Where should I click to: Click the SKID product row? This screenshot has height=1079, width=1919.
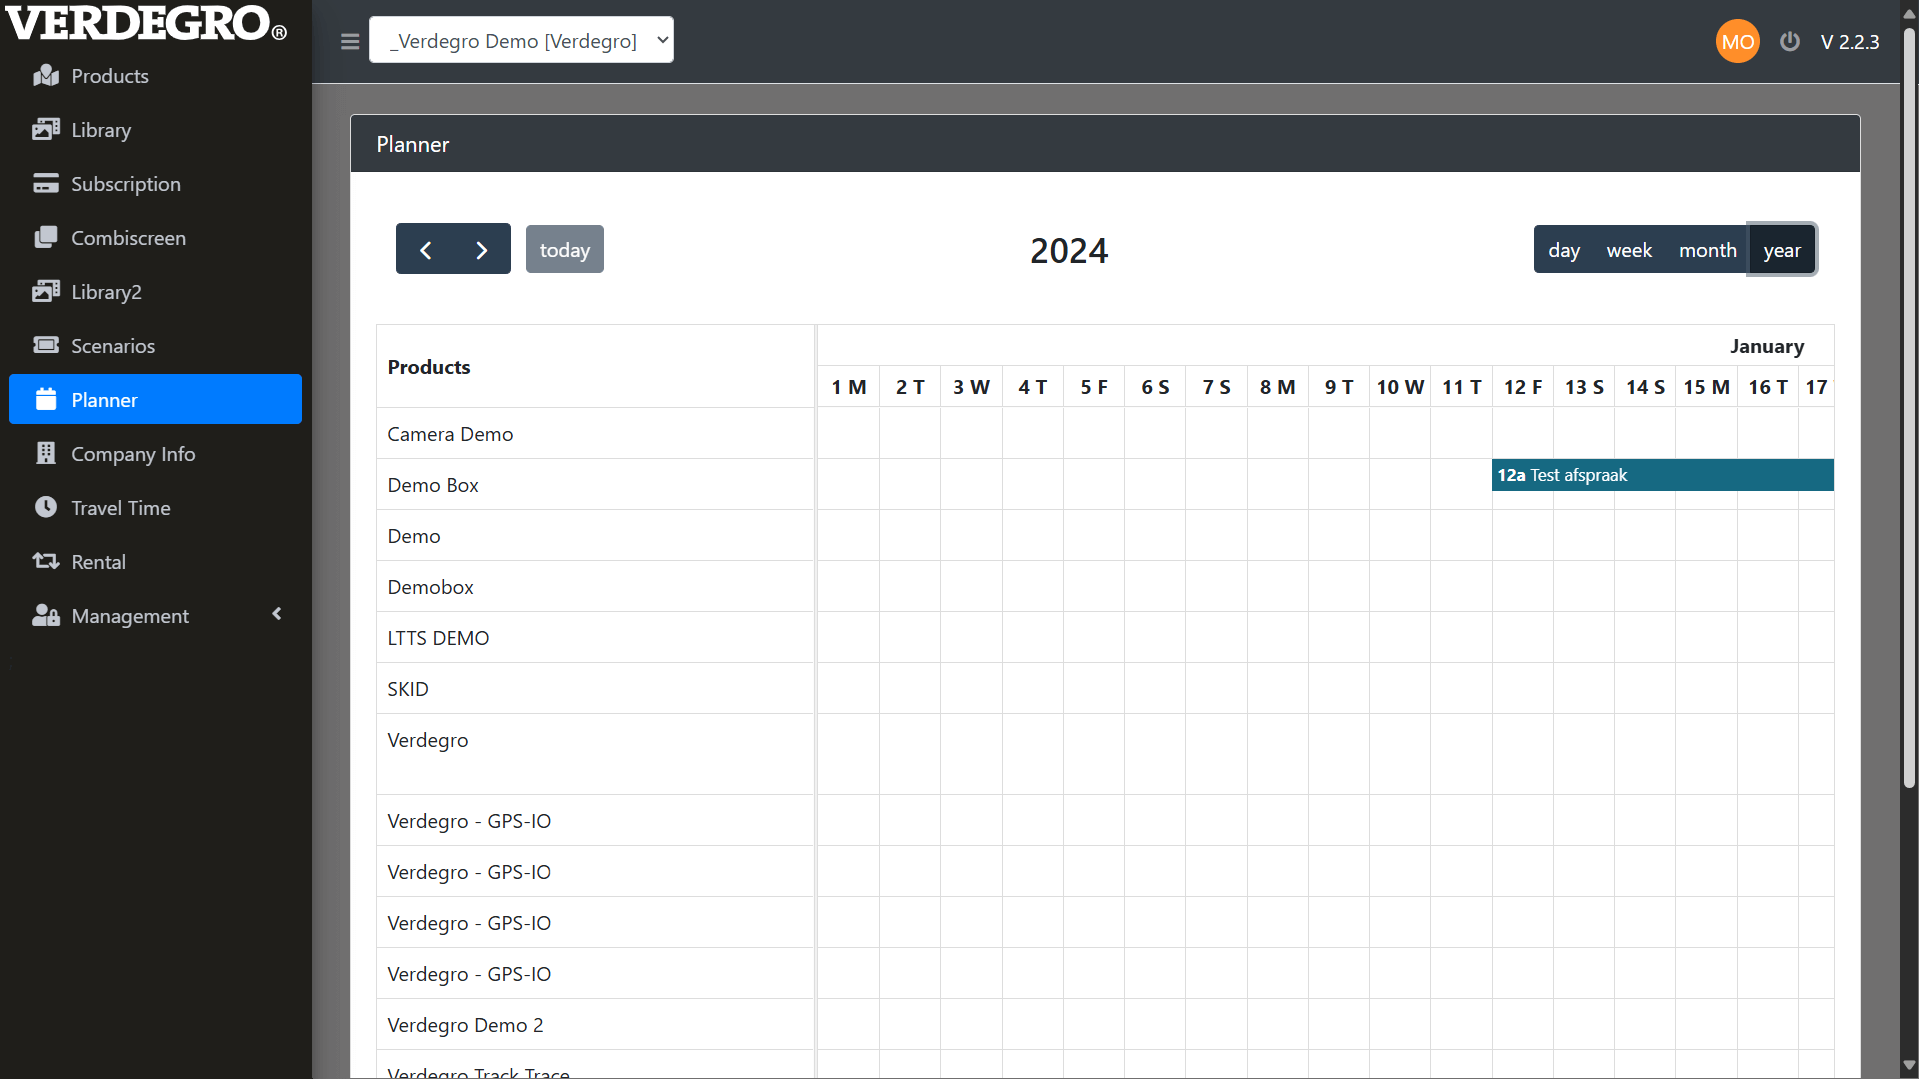click(x=596, y=689)
